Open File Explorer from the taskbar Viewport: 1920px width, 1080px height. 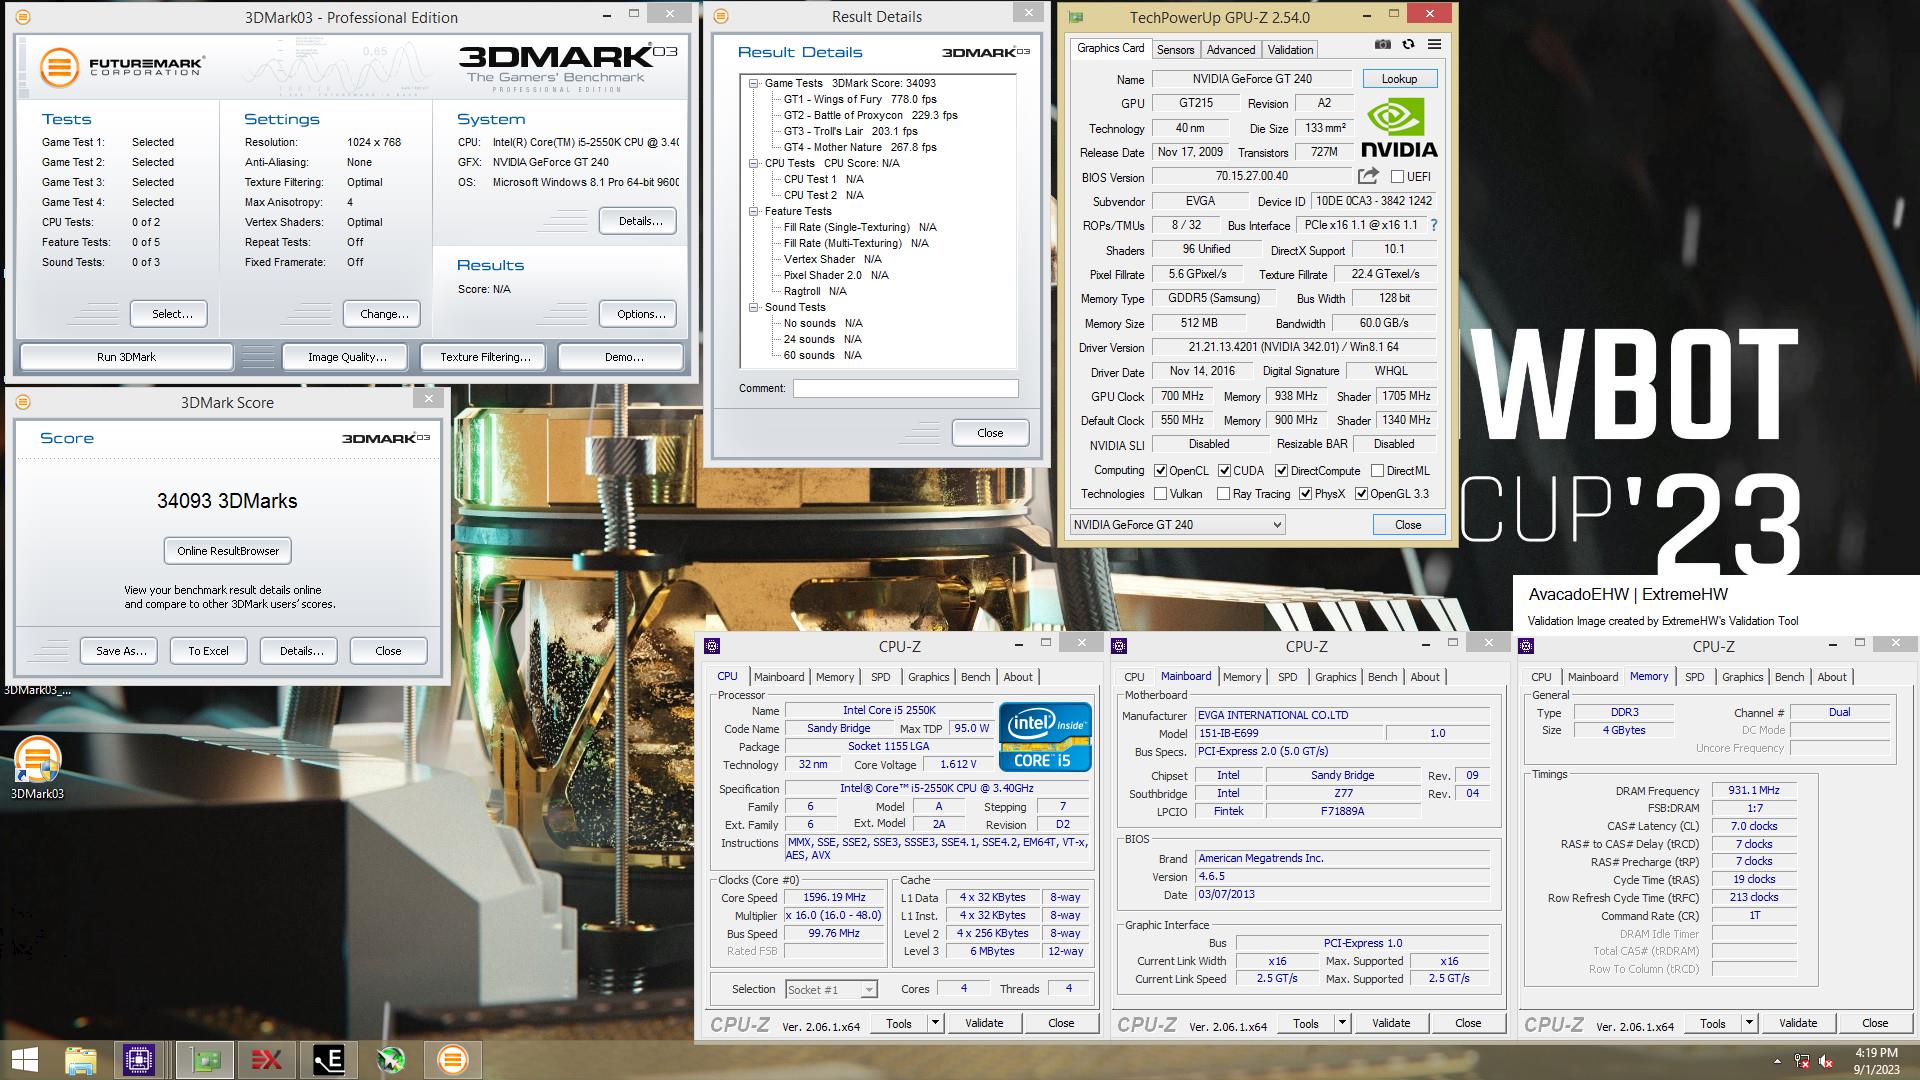tap(81, 1060)
